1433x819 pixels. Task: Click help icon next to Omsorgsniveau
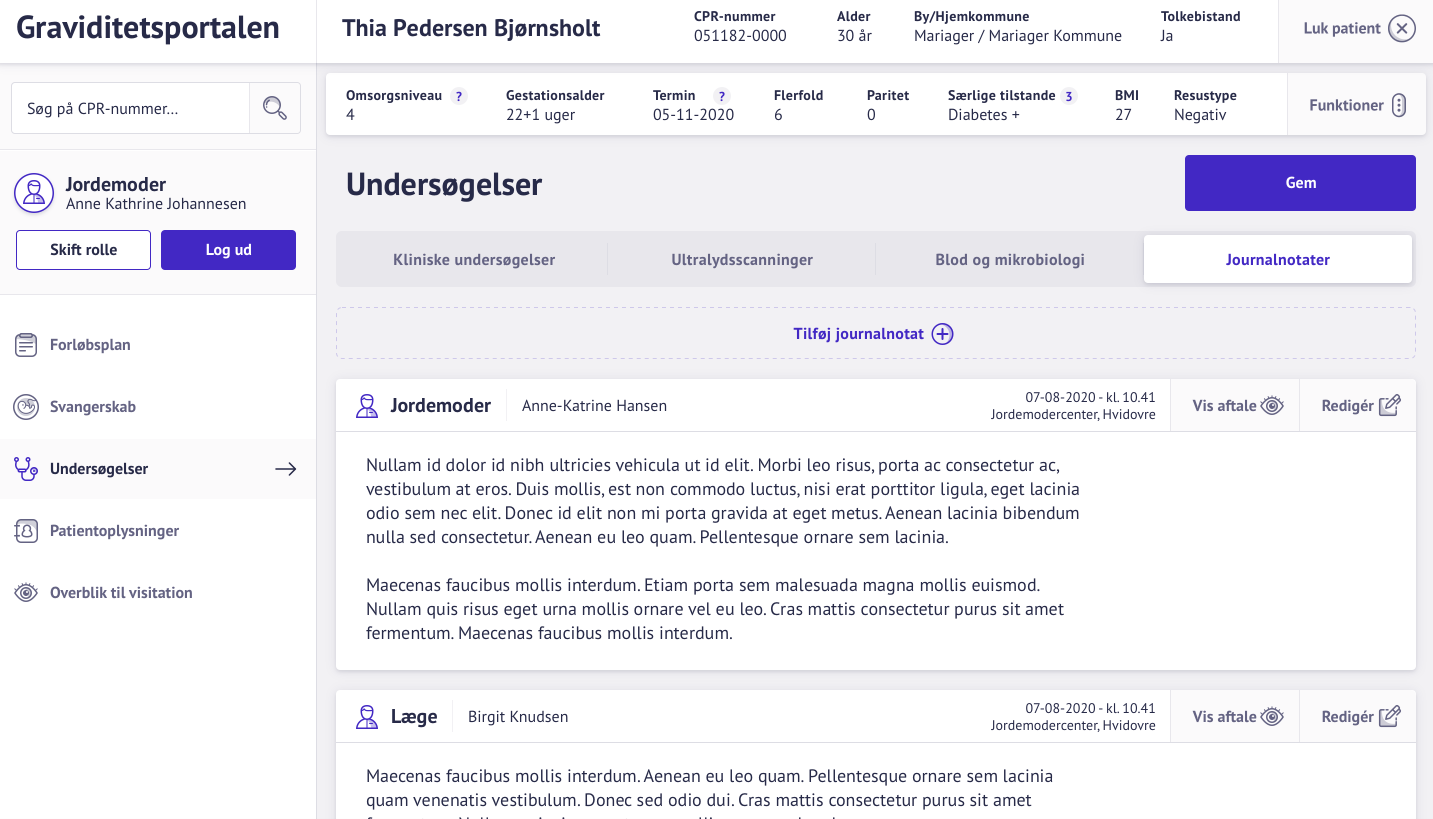point(459,96)
